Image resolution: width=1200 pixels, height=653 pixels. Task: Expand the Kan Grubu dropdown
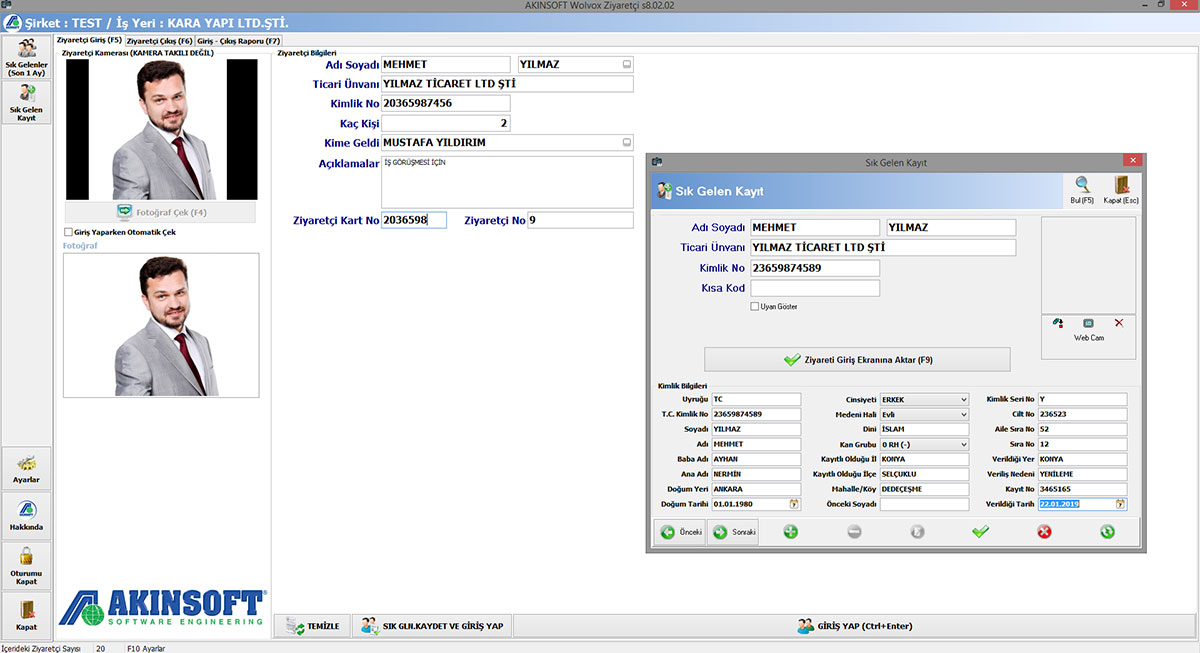963,445
